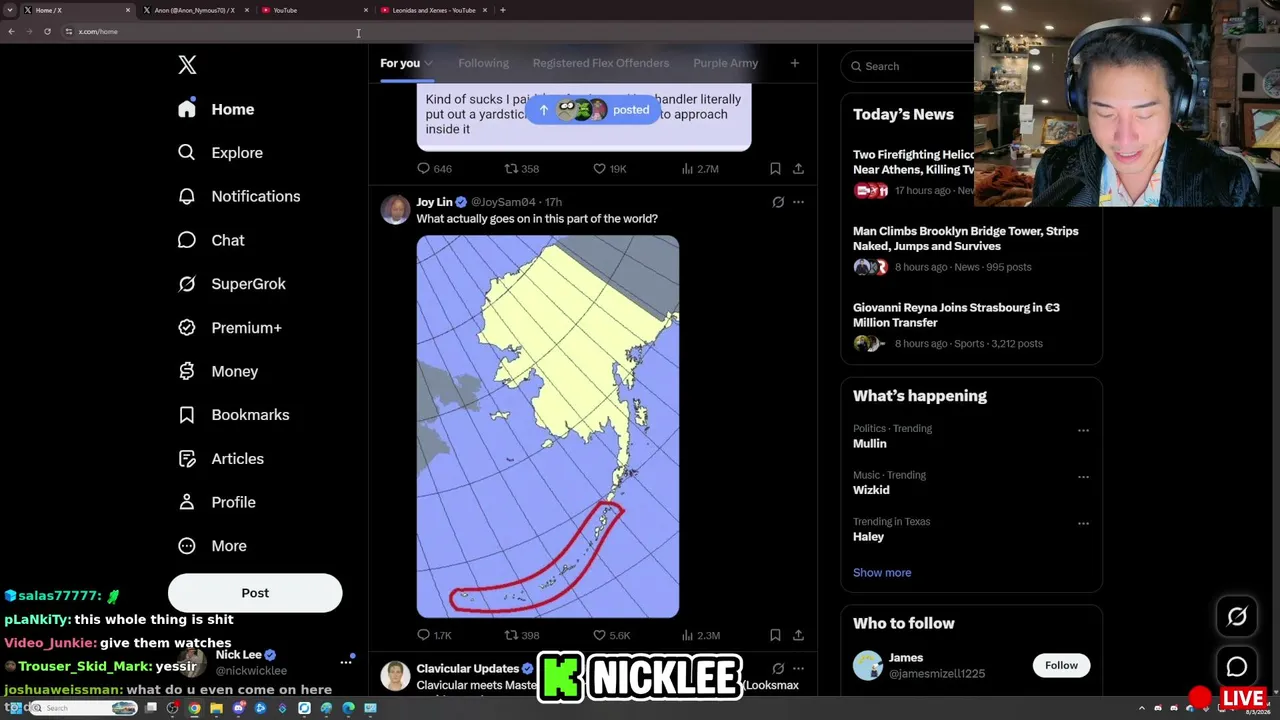The height and width of the screenshot is (720, 1280).
Task: Share Joy Lin's map post
Action: coord(798,635)
